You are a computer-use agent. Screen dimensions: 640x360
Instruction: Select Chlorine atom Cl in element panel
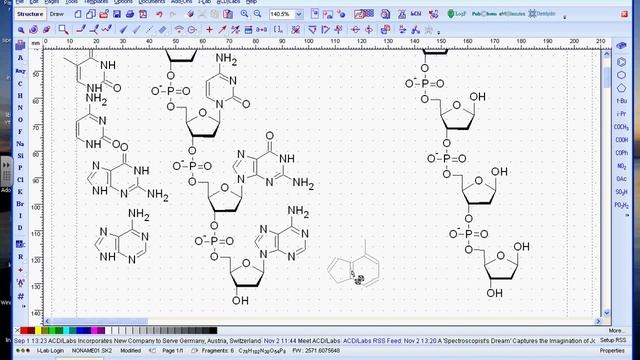(20, 180)
